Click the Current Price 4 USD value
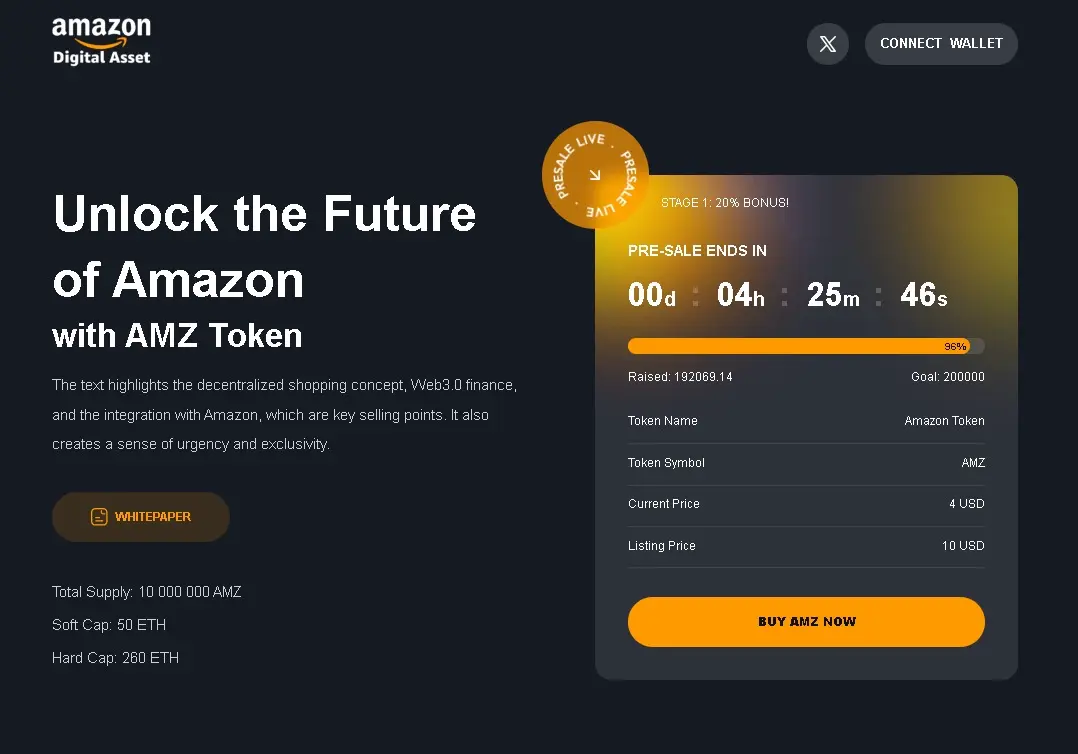Screen dimensions: 1078x754 tap(967, 504)
